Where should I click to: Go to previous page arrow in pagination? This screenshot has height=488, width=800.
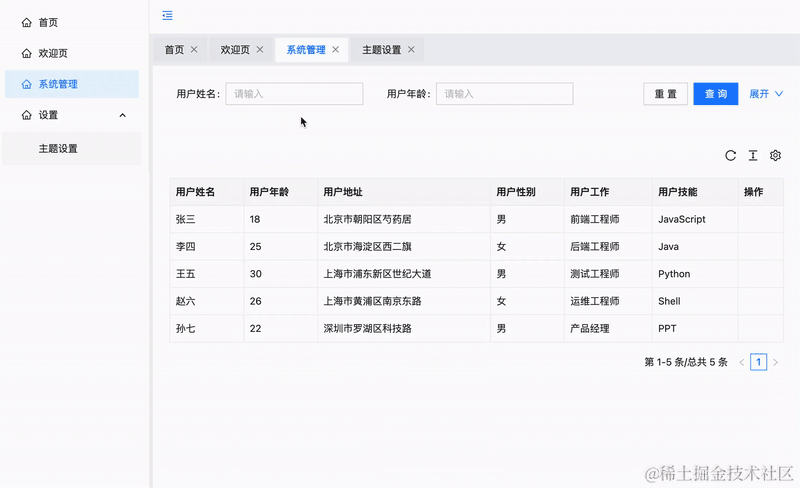tap(742, 362)
